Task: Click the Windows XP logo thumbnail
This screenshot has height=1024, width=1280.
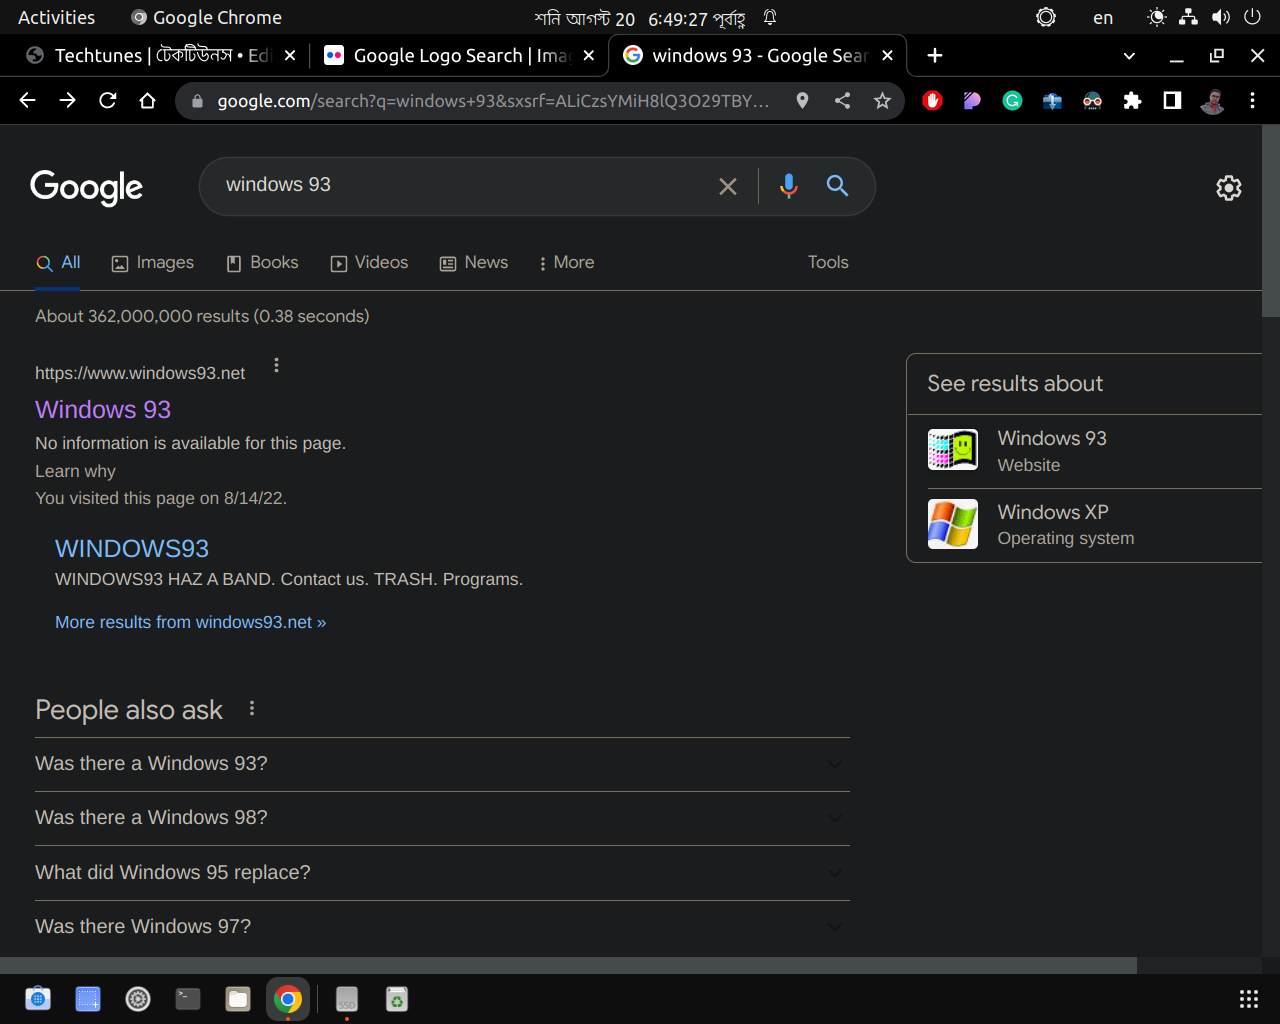Action: [953, 524]
